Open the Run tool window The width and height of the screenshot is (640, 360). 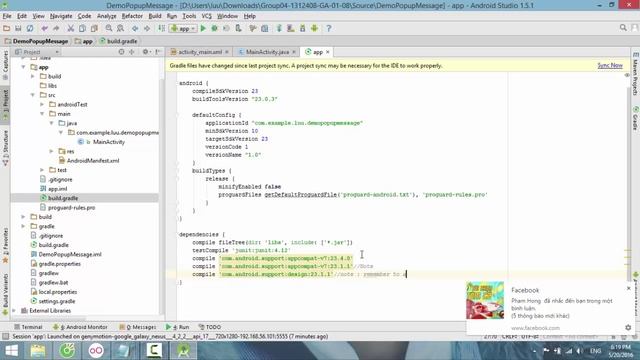(178, 327)
